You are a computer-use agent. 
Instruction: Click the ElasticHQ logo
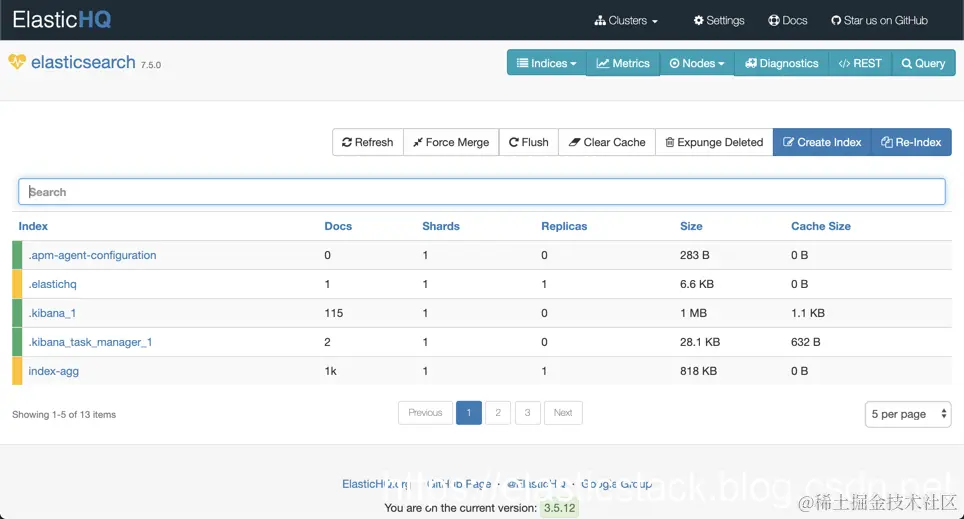coord(61,20)
